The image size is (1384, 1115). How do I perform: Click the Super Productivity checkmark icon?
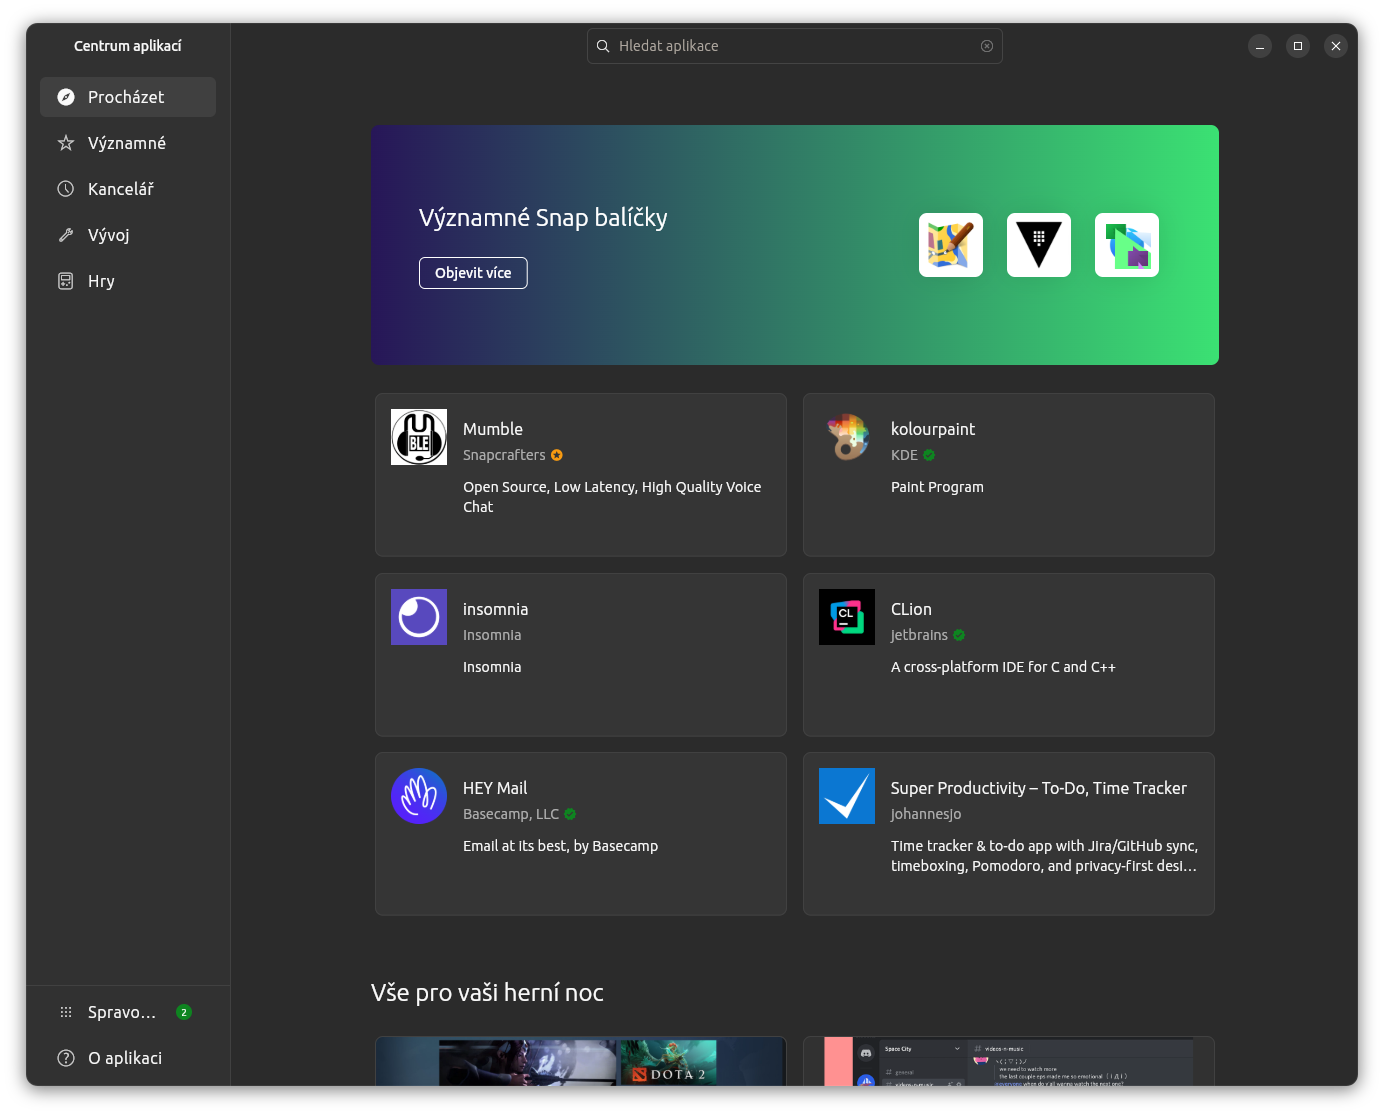coord(847,796)
